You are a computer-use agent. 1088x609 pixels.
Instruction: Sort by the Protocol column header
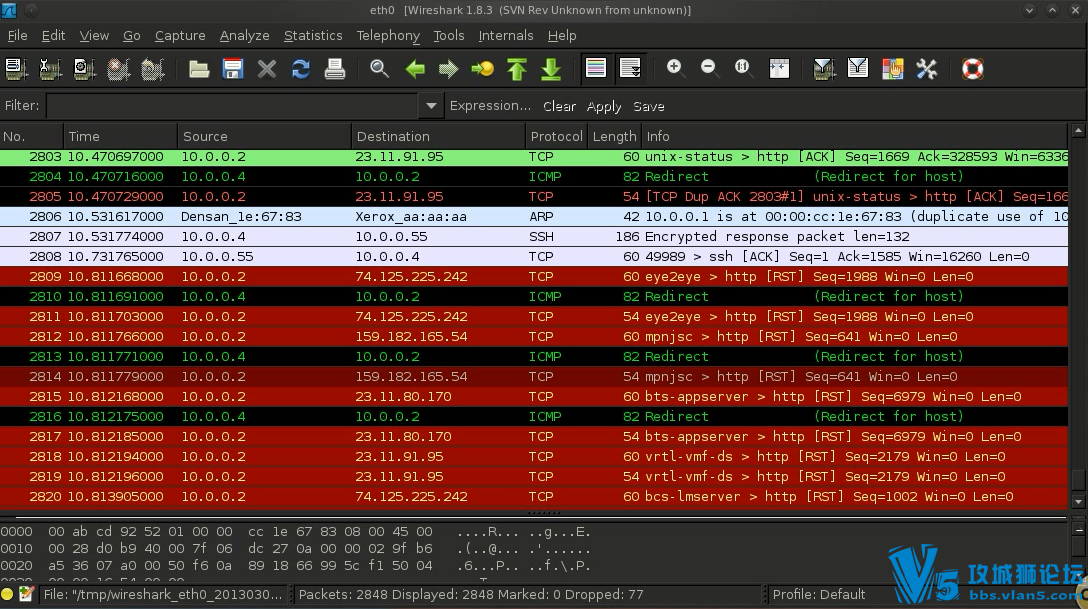pos(556,137)
